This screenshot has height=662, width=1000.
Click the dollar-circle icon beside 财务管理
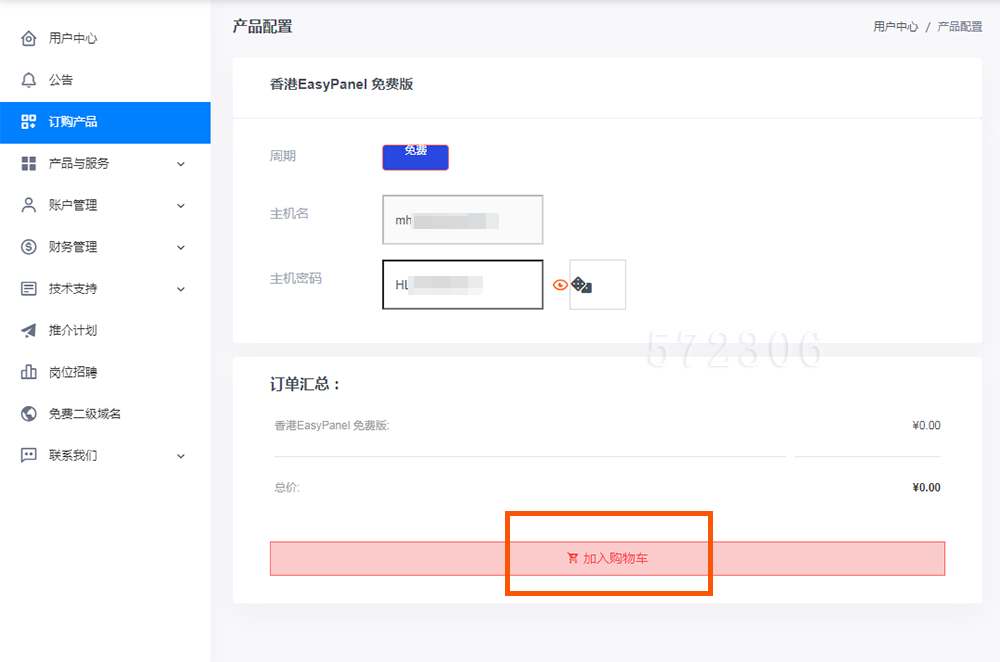[x=29, y=247]
